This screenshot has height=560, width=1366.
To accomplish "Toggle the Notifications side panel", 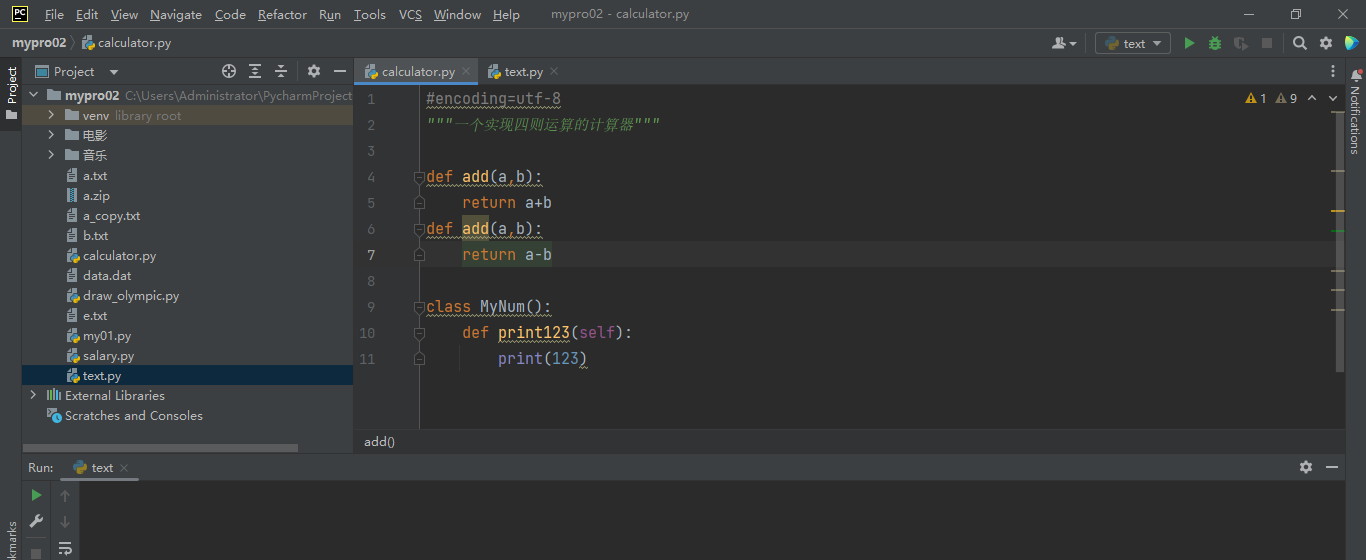I will (1355, 111).
